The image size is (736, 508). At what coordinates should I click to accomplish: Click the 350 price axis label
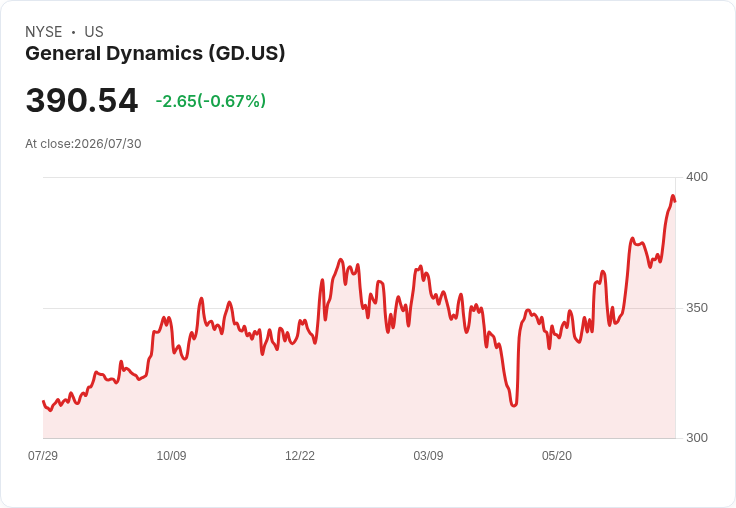pos(697,308)
